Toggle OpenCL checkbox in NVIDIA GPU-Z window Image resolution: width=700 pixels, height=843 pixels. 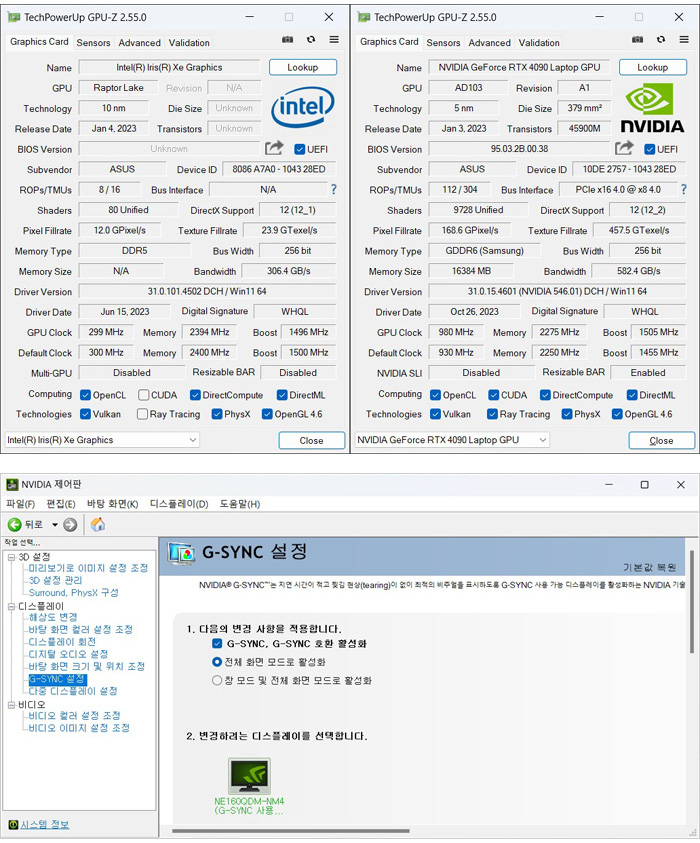tap(435, 395)
